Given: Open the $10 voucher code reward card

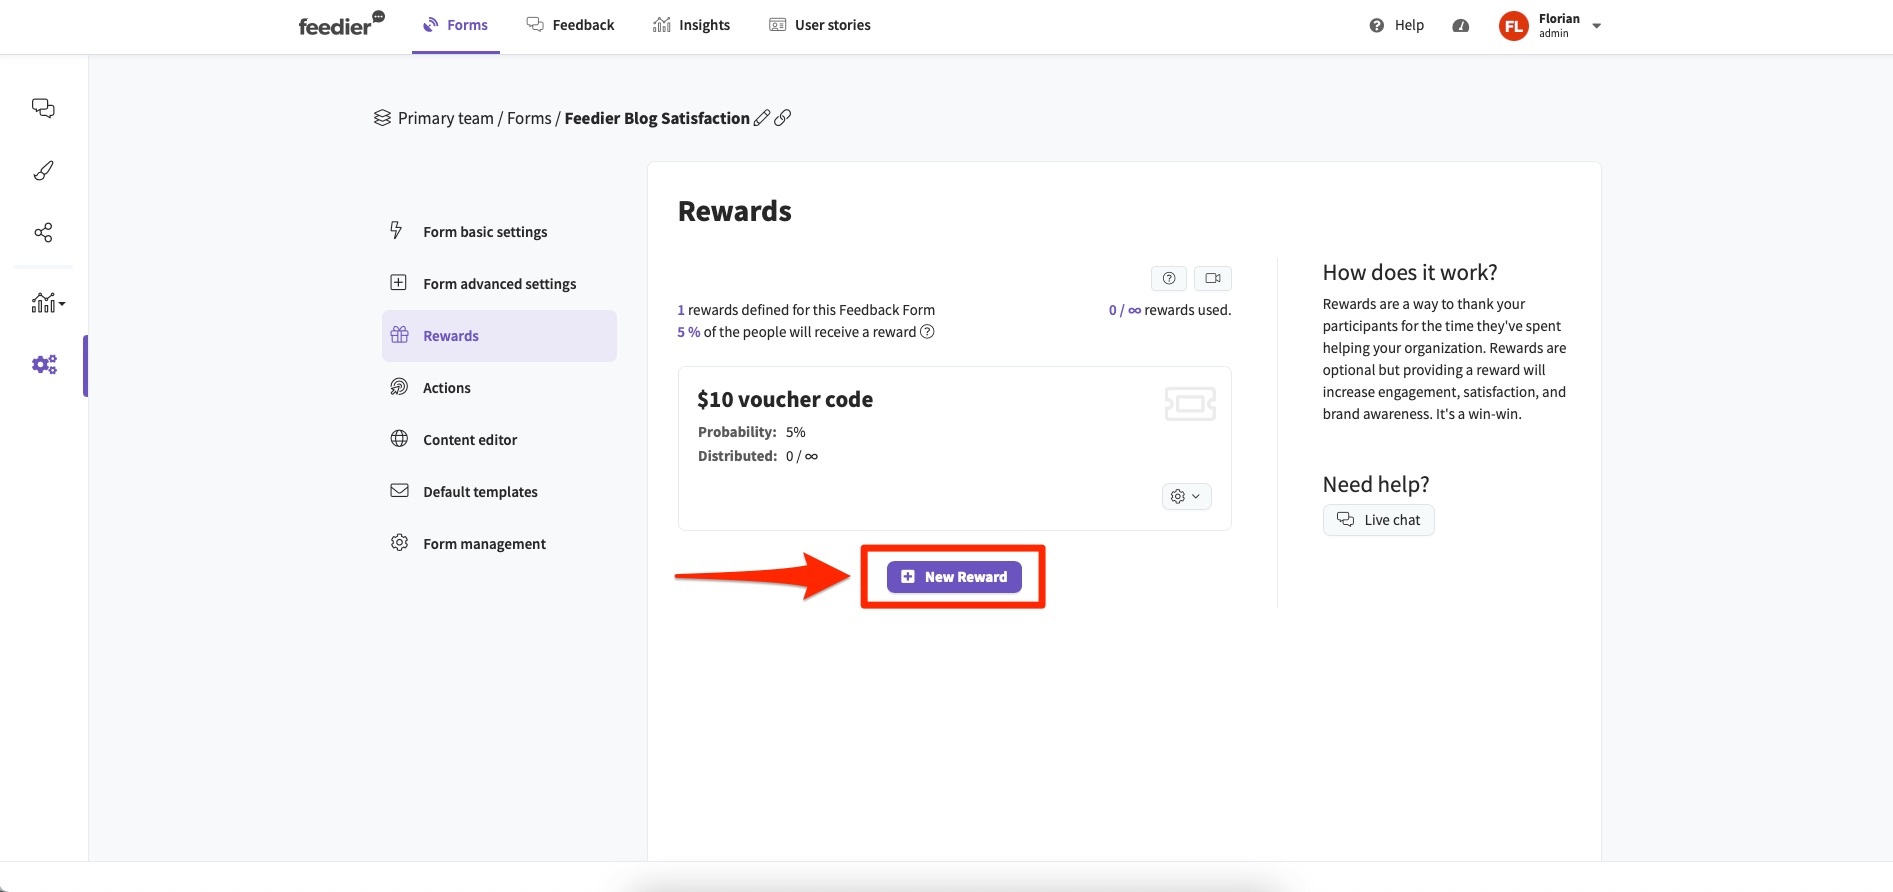Looking at the screenshot, I should pyautogui.click(x=954, y=448).
